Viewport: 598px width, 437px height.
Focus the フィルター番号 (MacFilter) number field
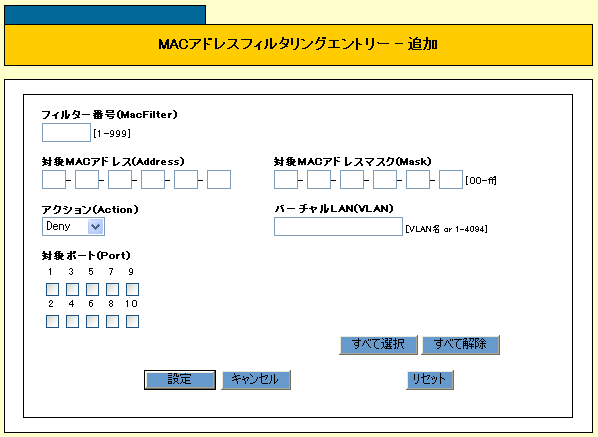[x=66, y=133]
